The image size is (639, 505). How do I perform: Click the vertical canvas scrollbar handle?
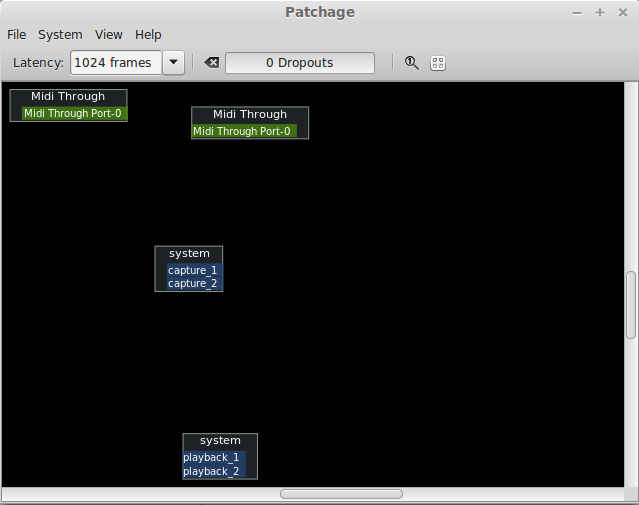(631, 305)
